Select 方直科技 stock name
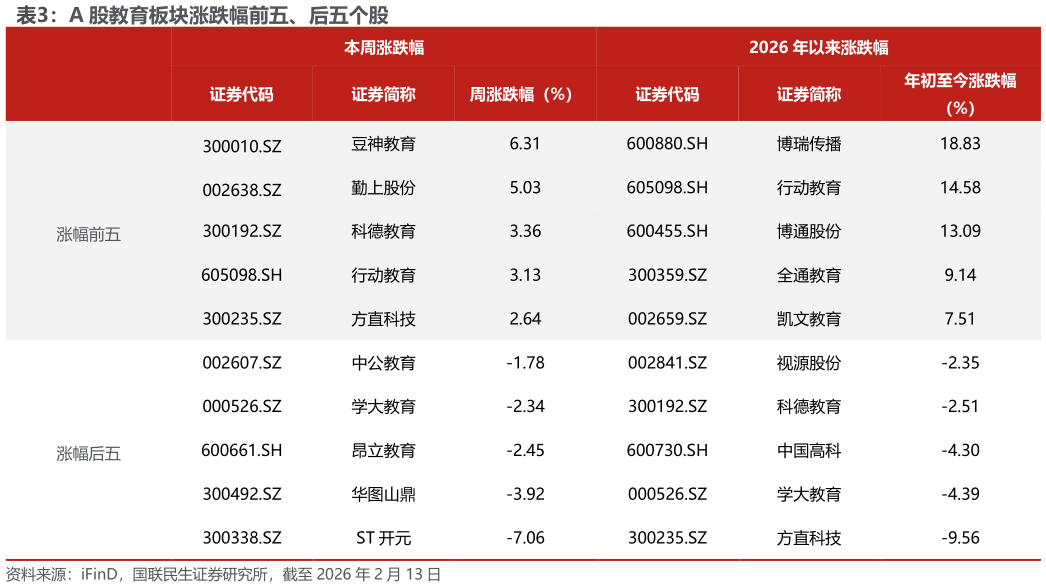This screenshot has width=1046, height=587. pos(384,318)
